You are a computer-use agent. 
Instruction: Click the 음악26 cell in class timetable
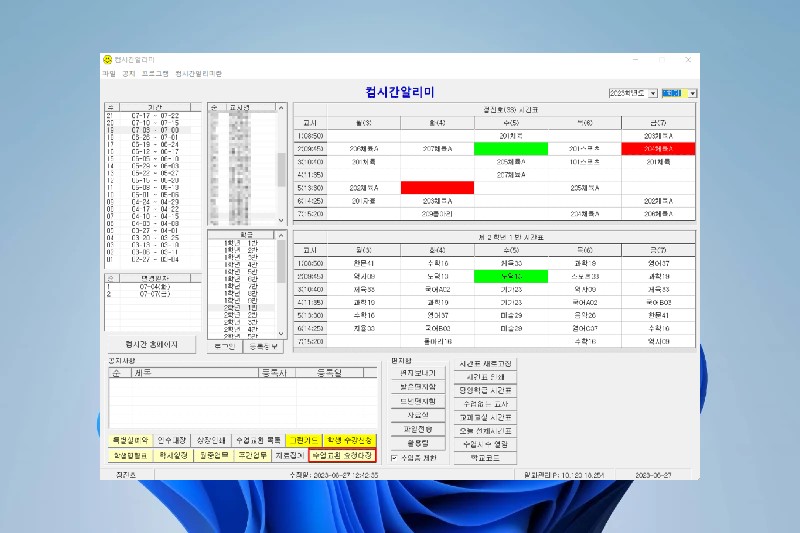pyautogui.click(x=585, y=315)
